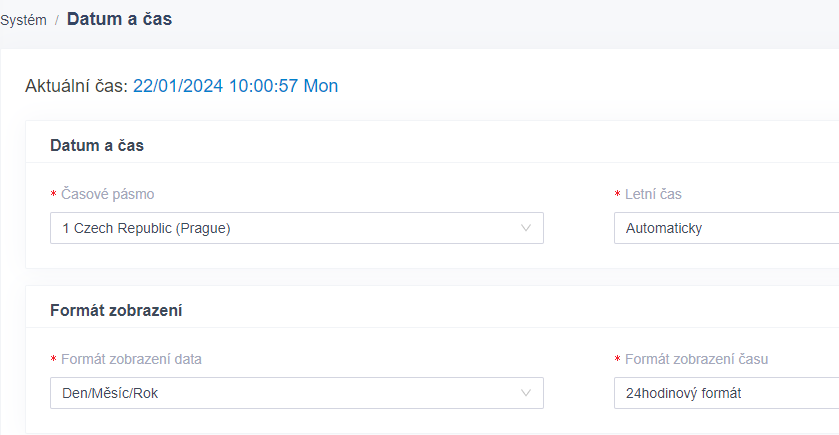The image size is (839, 435).
Task: Click the Formát zobrazení section header
Action: pos(116,310)
